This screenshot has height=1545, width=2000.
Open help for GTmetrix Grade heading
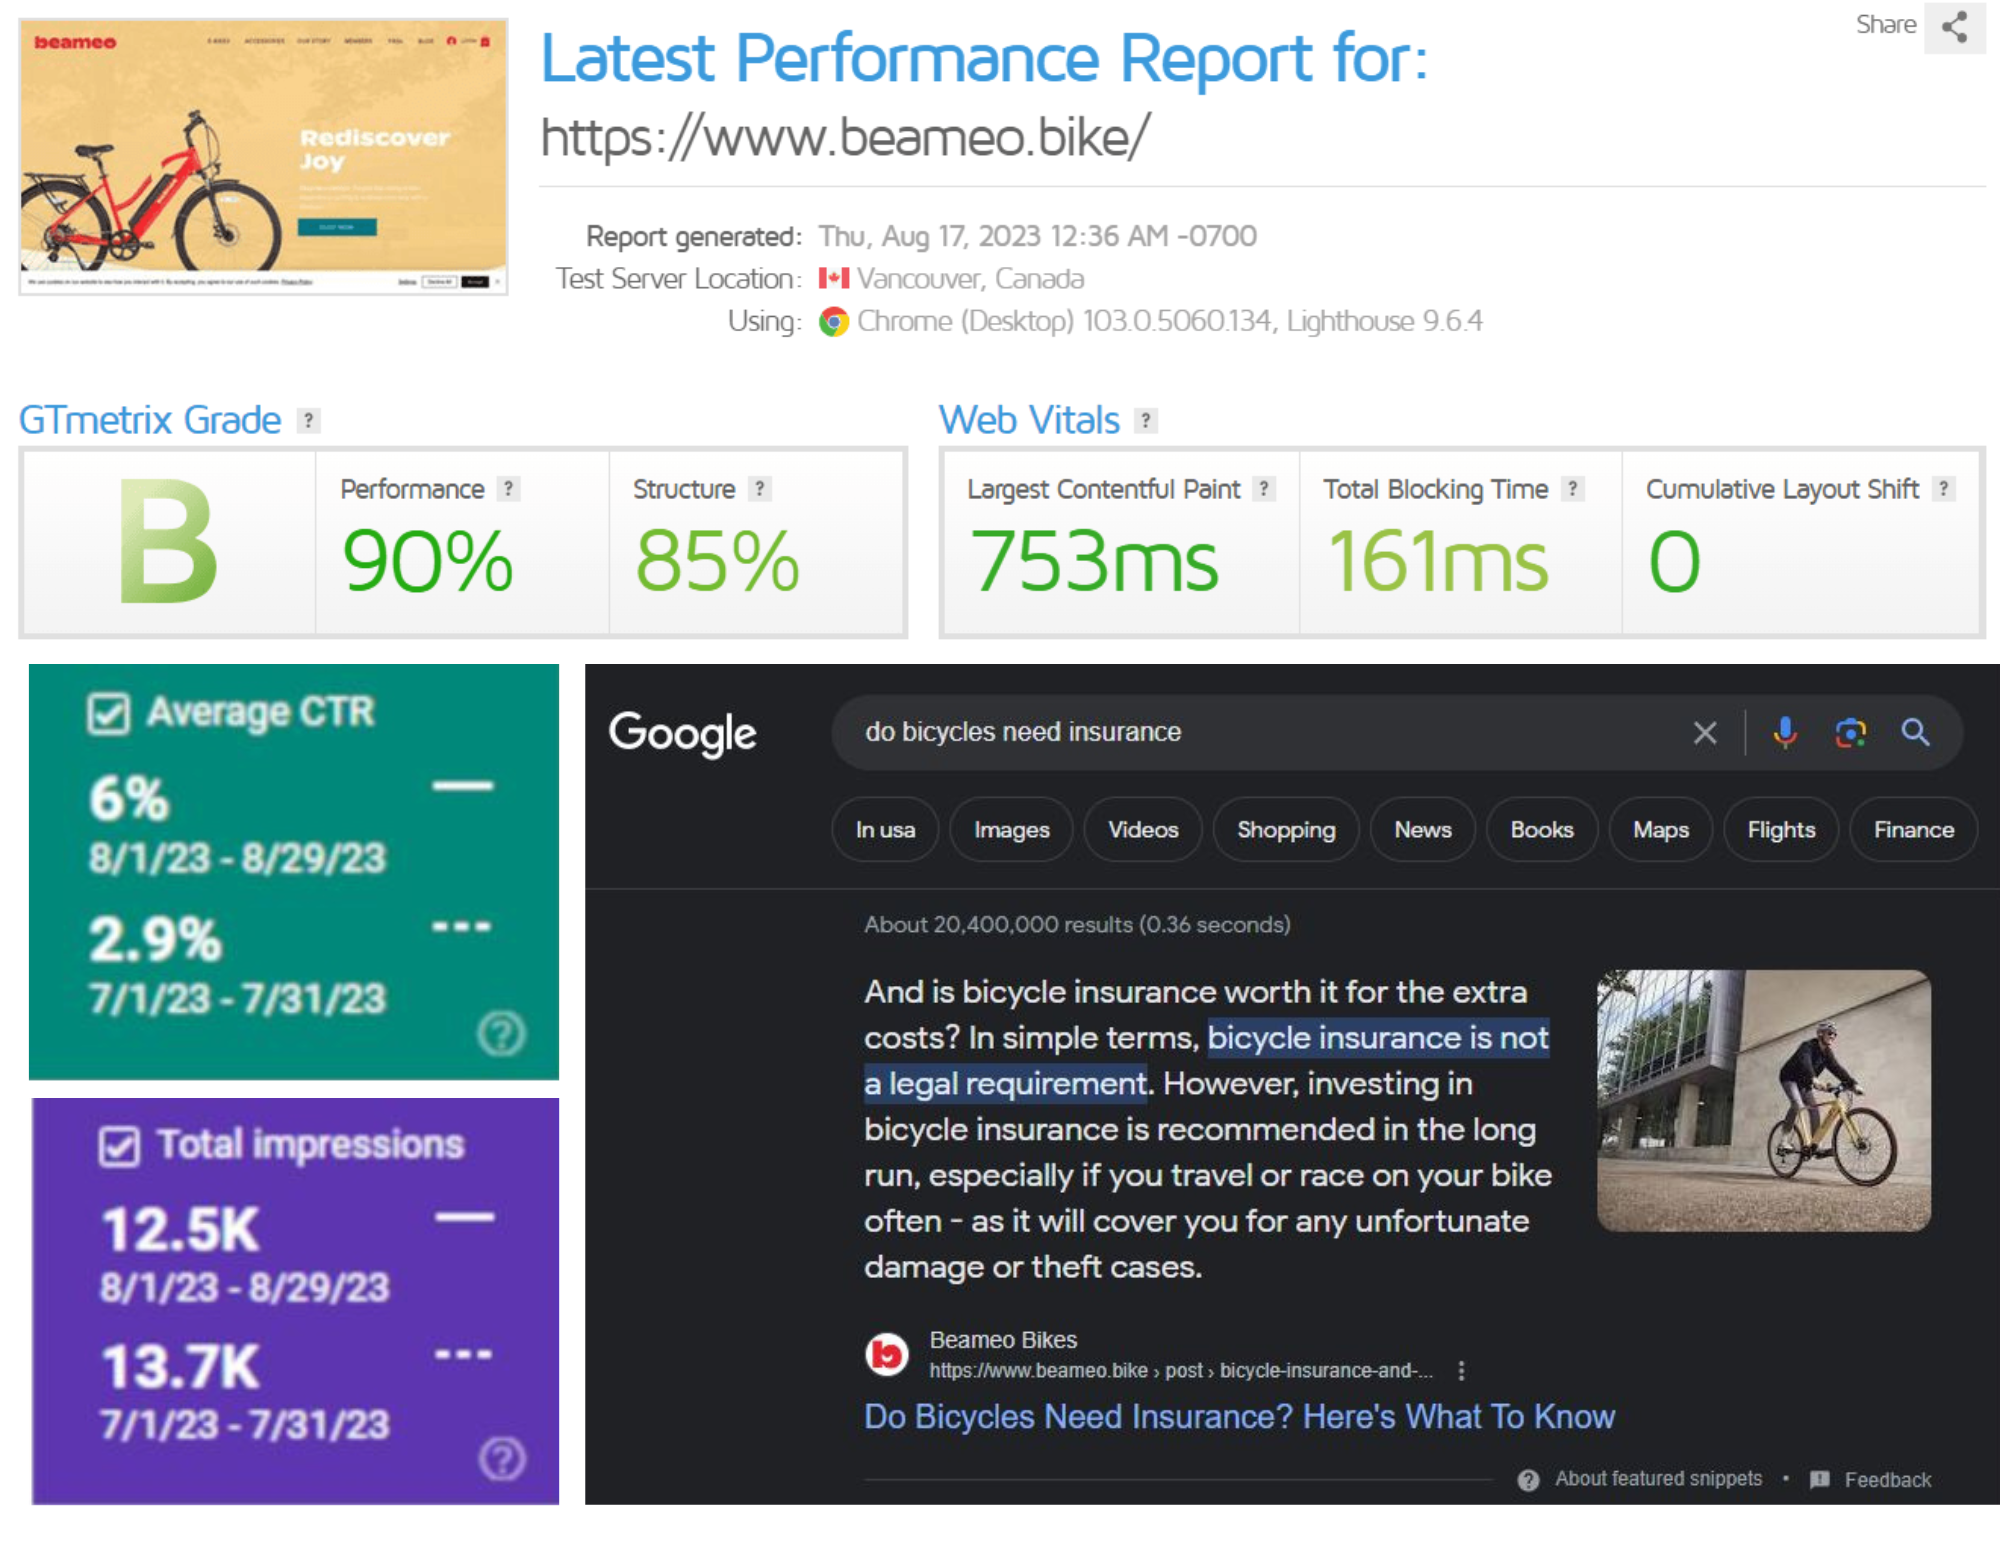(309, 421)
